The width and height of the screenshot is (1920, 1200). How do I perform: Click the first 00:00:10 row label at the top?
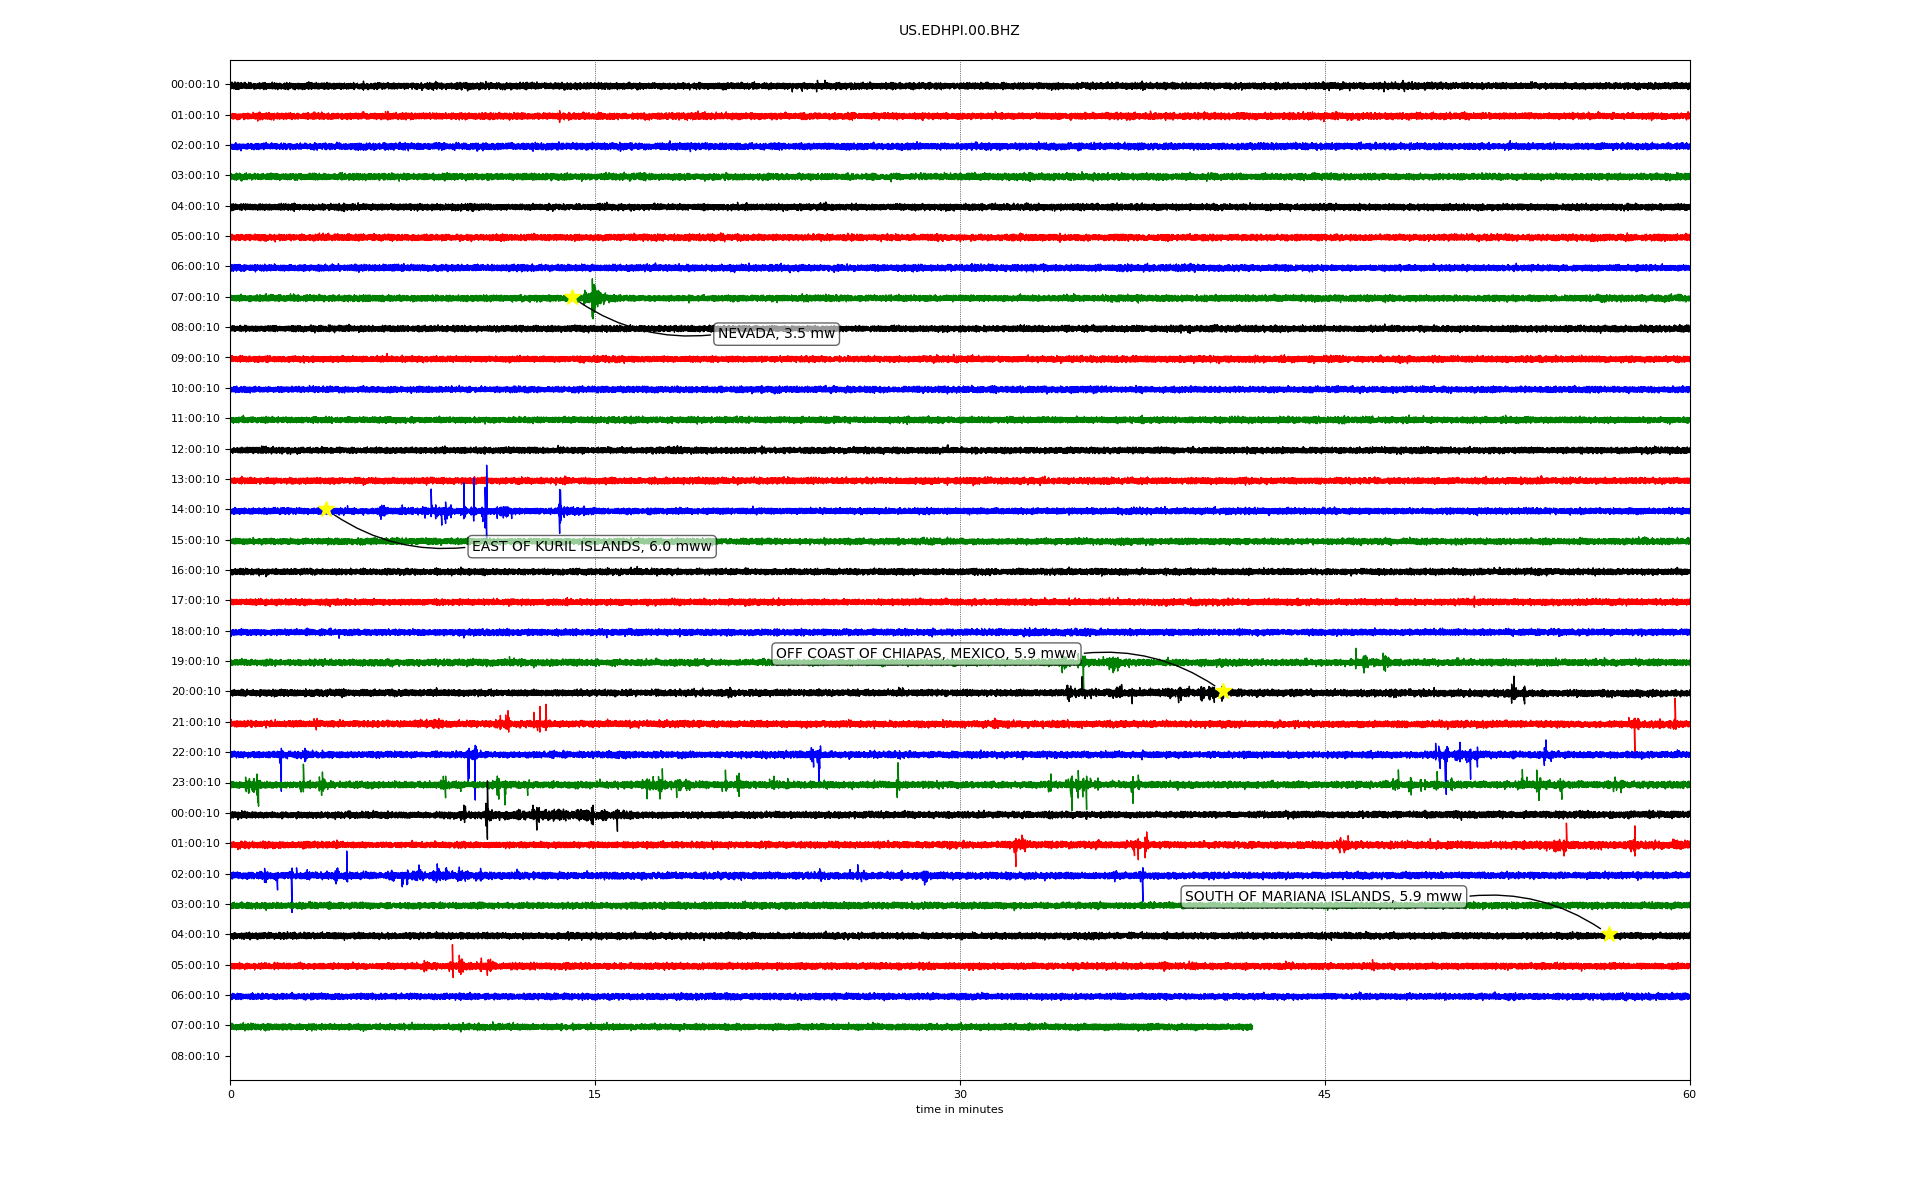[x=195, y=85]
